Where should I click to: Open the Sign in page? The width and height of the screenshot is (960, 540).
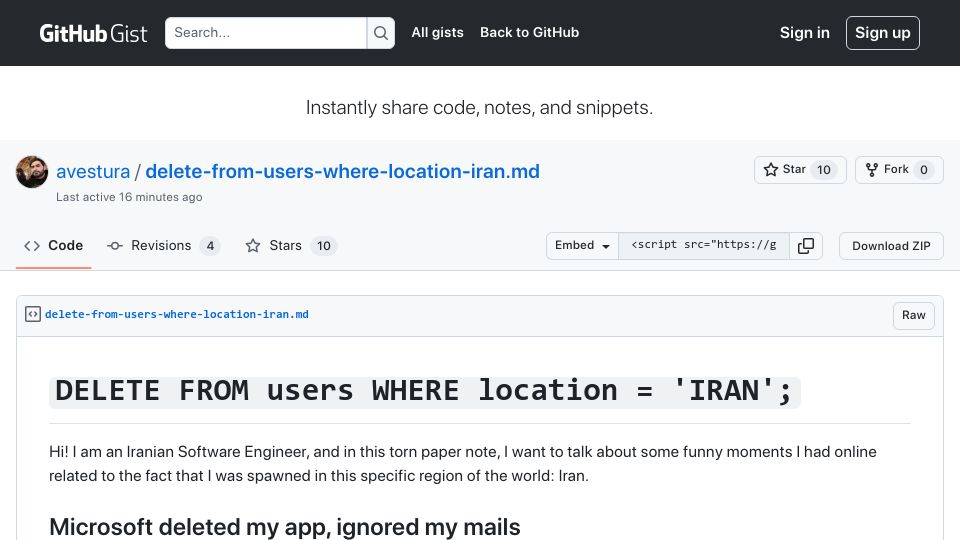point(804,33)
